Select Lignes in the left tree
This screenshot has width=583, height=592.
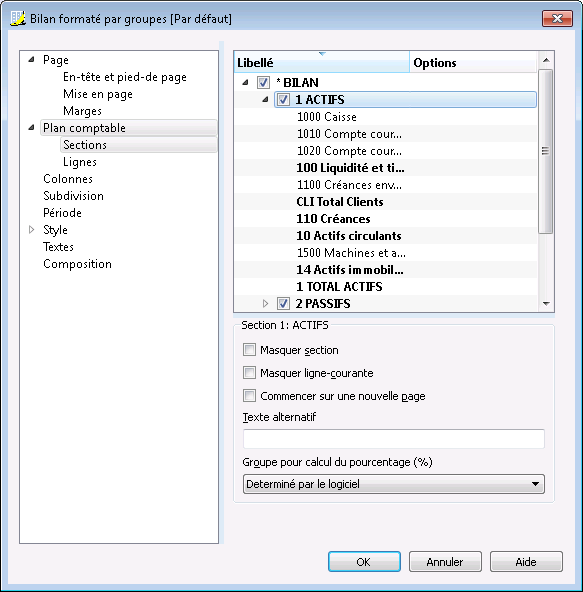80,162
